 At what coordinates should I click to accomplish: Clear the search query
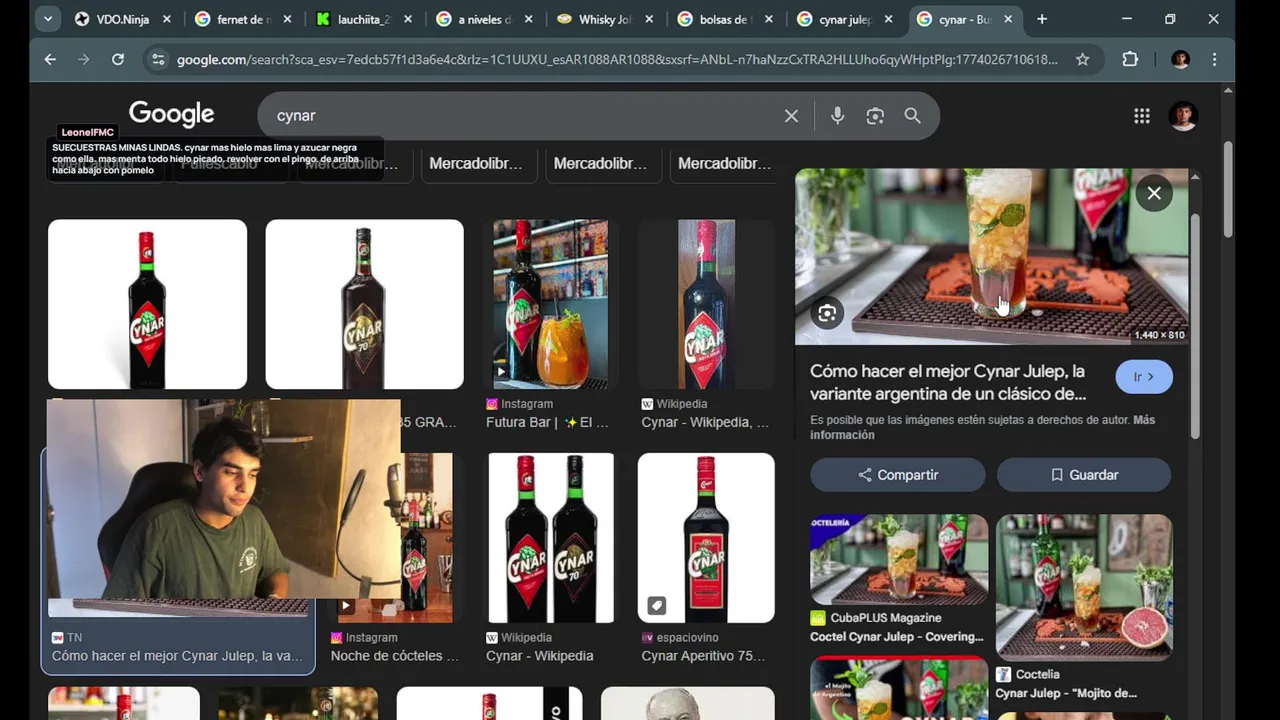coord(791,115)
